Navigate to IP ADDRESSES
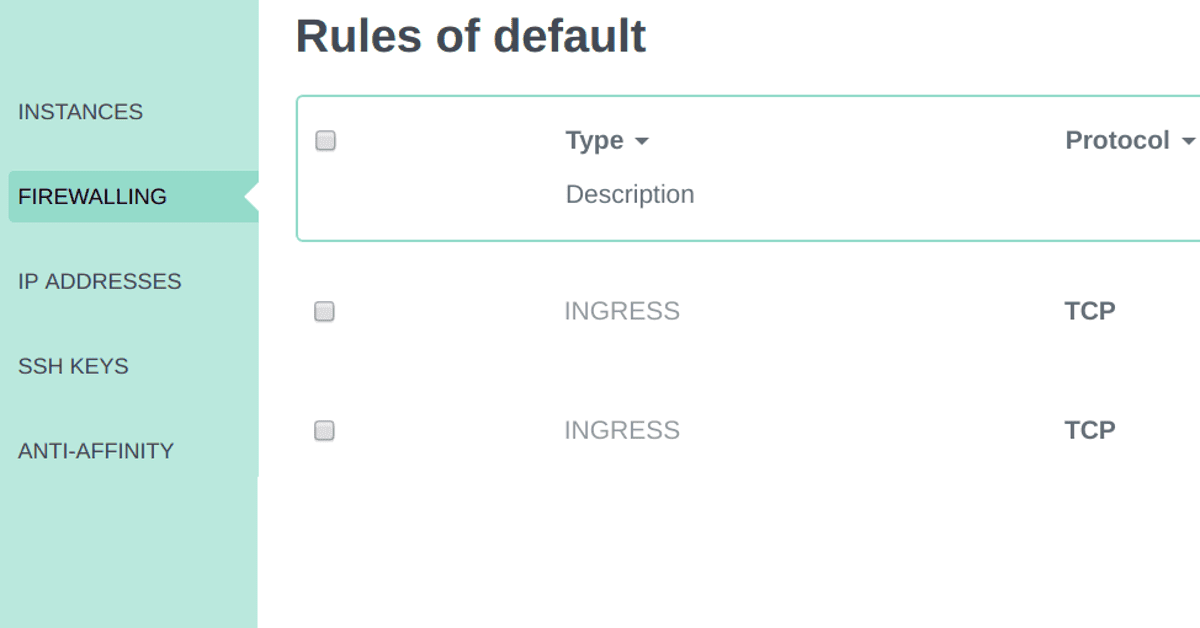This screenshot has height=628, width=1200. click(x=100, y=282)
